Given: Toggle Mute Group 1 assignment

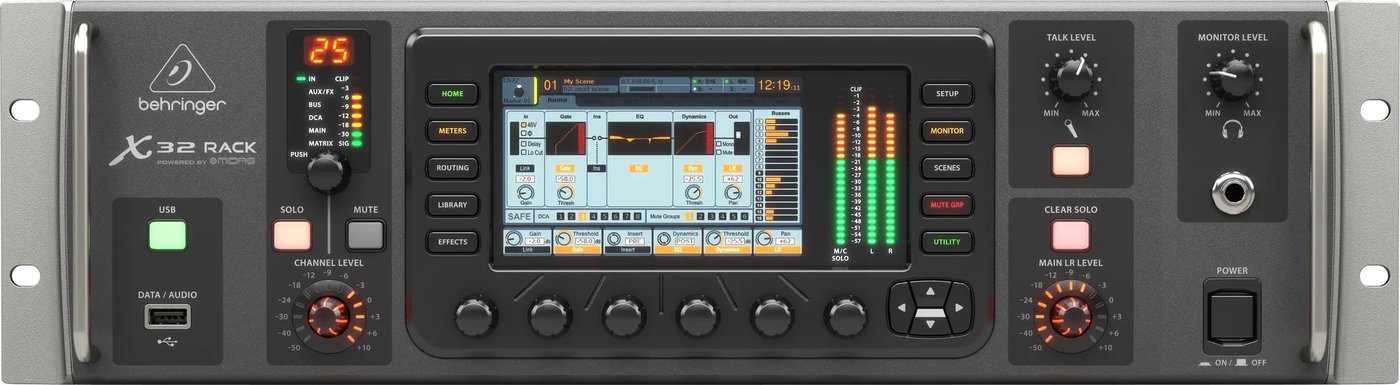Looking at the screenshot, I should coord(689,216).
